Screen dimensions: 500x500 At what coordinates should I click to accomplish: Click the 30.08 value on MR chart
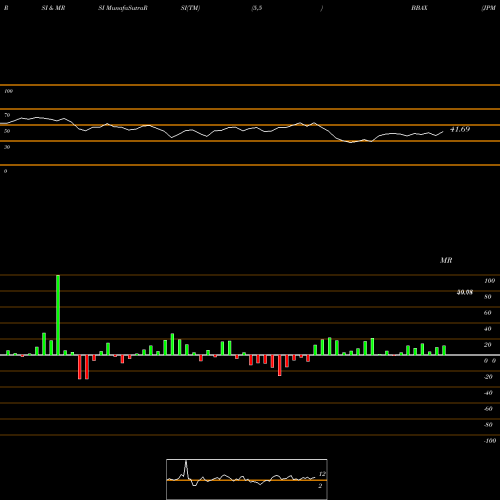coord(465,292)
